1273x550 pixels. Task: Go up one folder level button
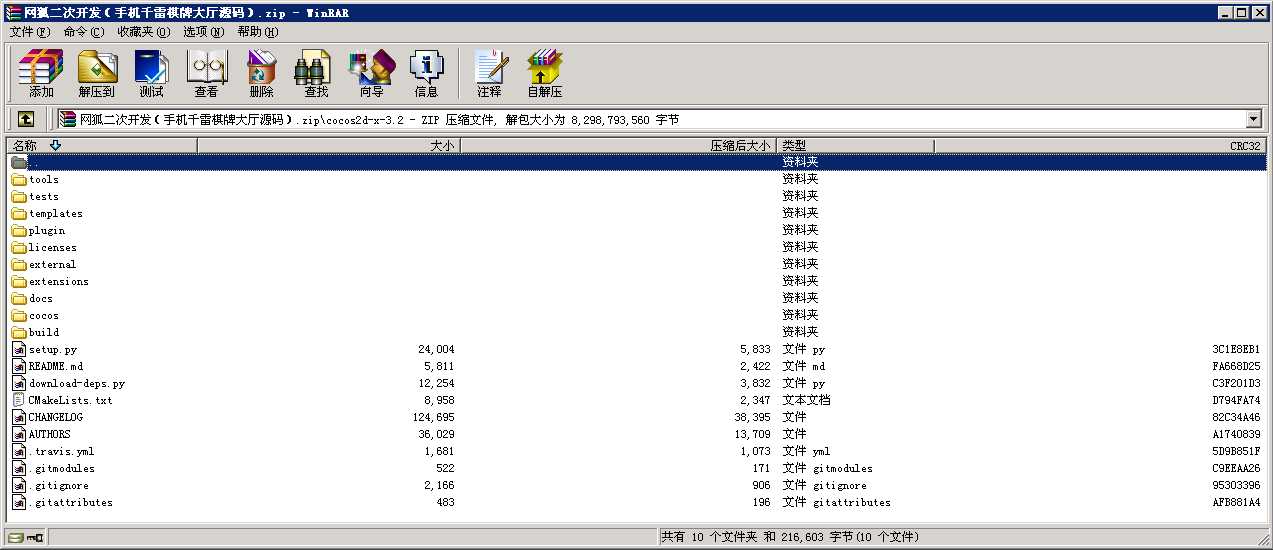(x=26, y=119)
